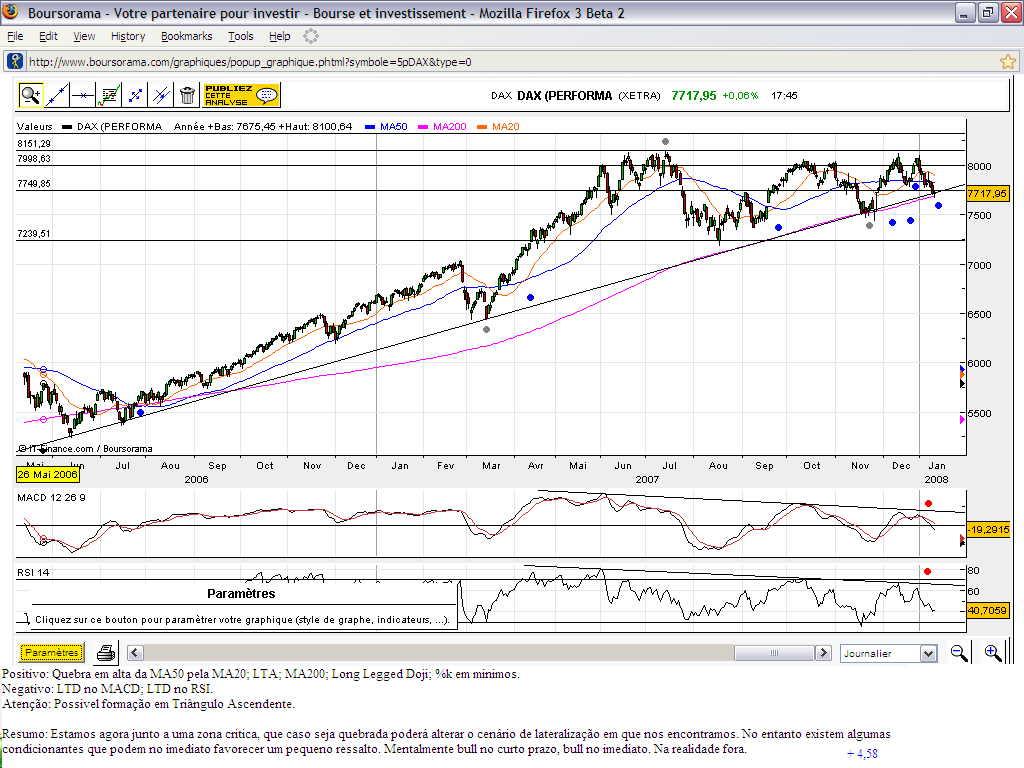Click the printer icon
Screen dimensions: 1024x768
click(x=106, y=653)
